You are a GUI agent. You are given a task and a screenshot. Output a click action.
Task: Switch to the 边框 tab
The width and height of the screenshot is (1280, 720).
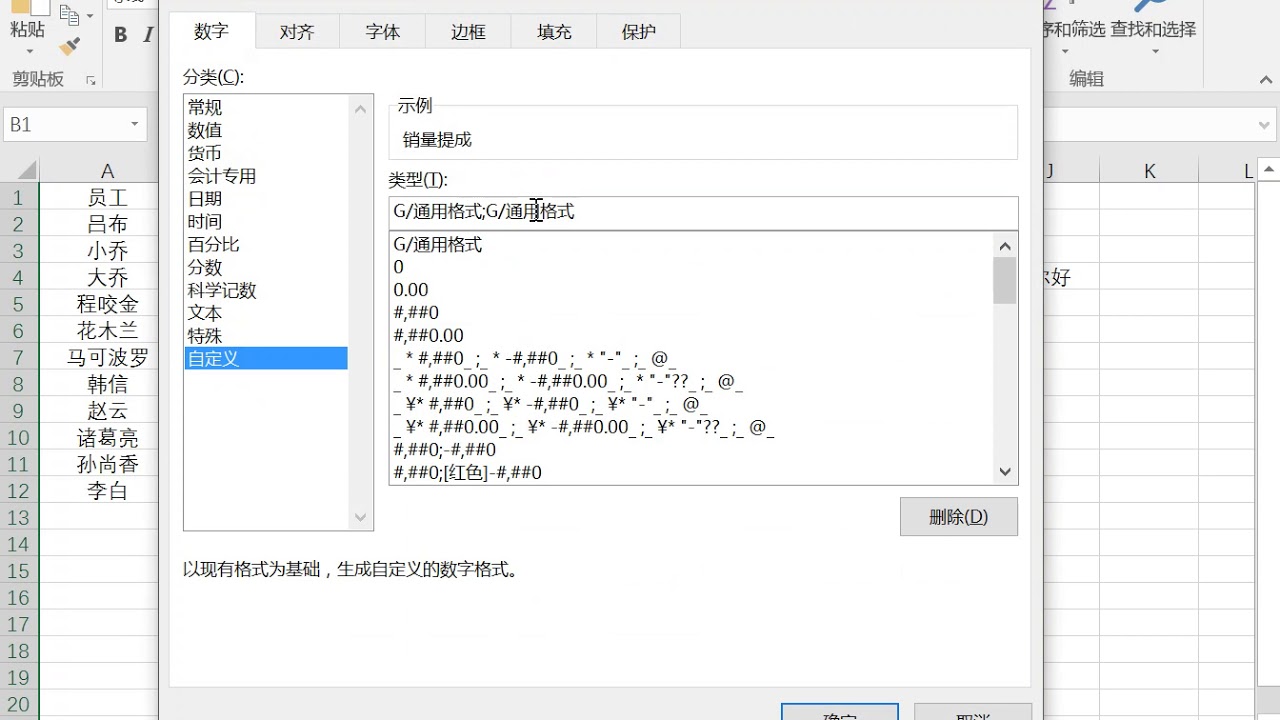point(468,32)
